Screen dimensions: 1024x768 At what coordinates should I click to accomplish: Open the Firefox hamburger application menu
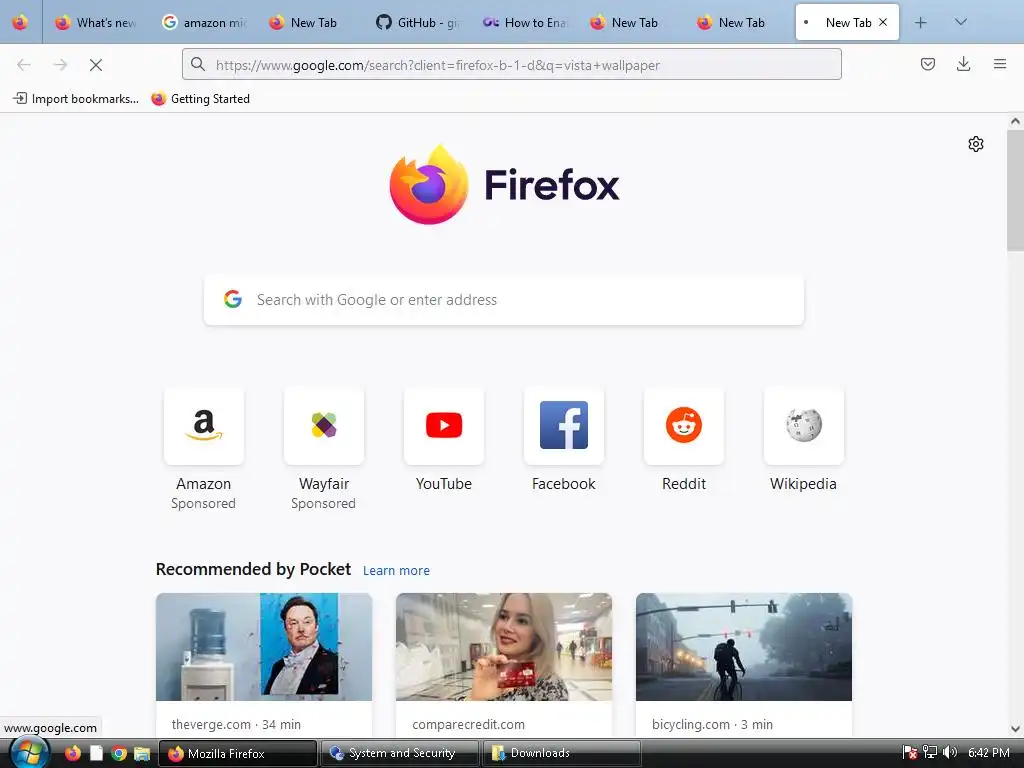(1000, 64)
